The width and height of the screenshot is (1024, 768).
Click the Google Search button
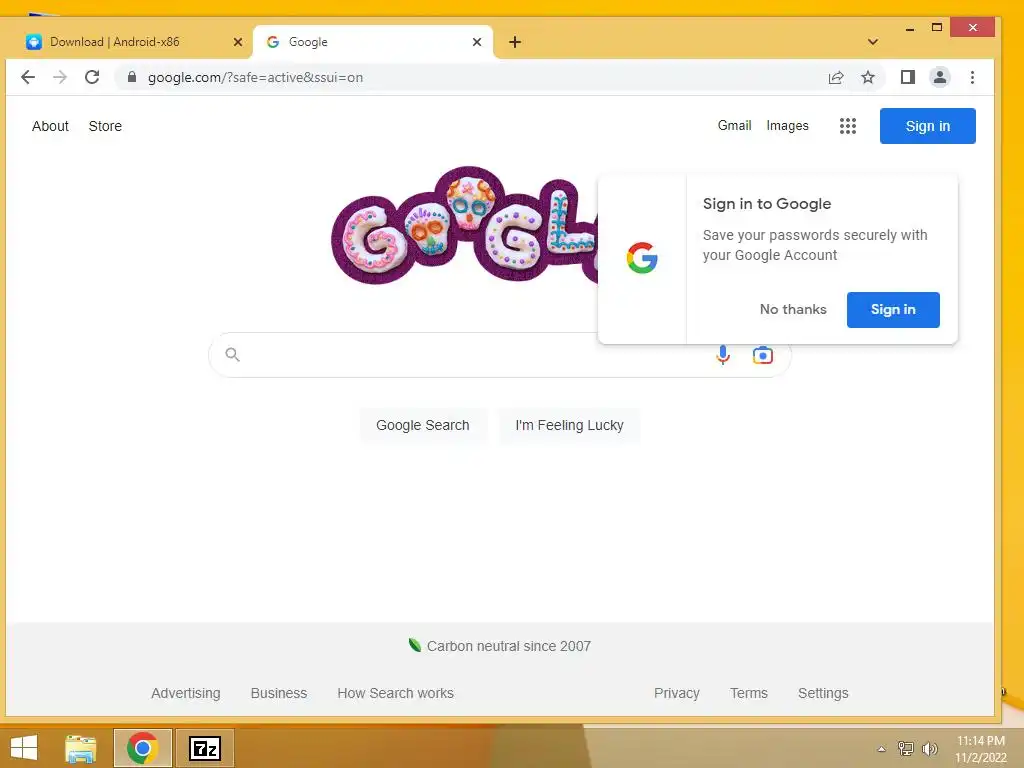pos(423,425)
